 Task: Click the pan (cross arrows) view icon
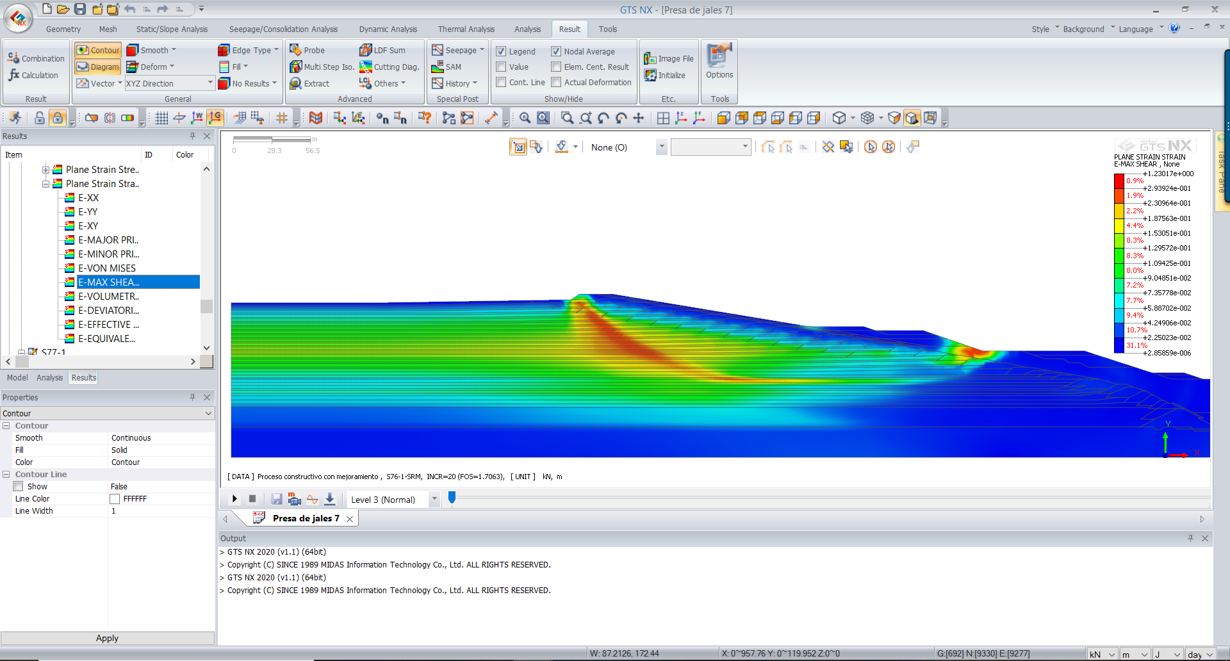(639, 118)
